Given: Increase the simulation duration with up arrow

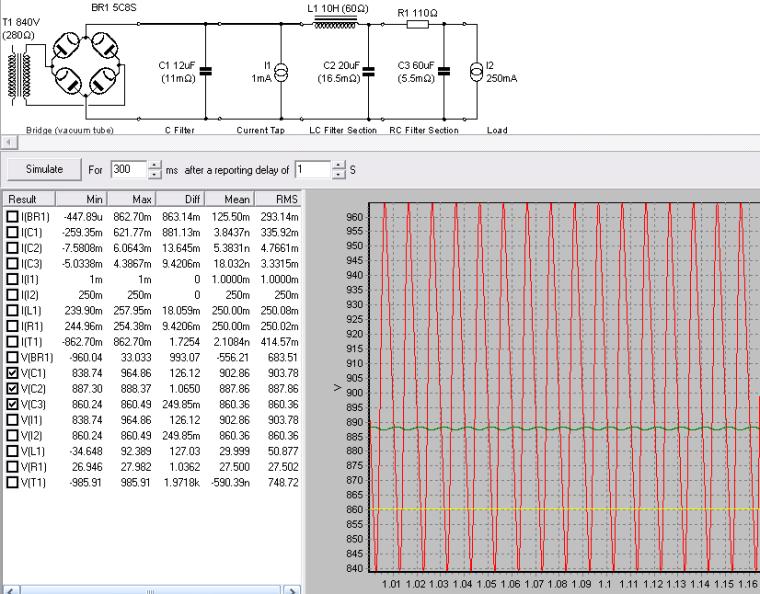Looking at the screenshot, I should [154, 165].
